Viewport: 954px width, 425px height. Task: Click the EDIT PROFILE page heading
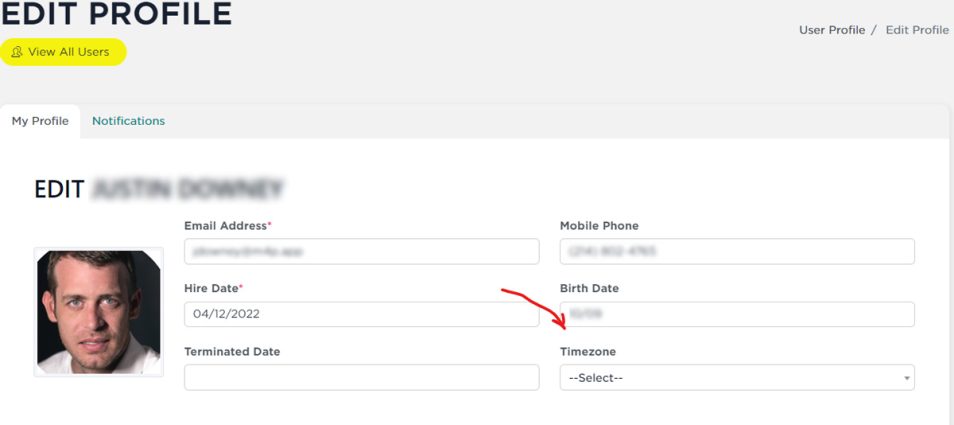click(x=116, y=14)
